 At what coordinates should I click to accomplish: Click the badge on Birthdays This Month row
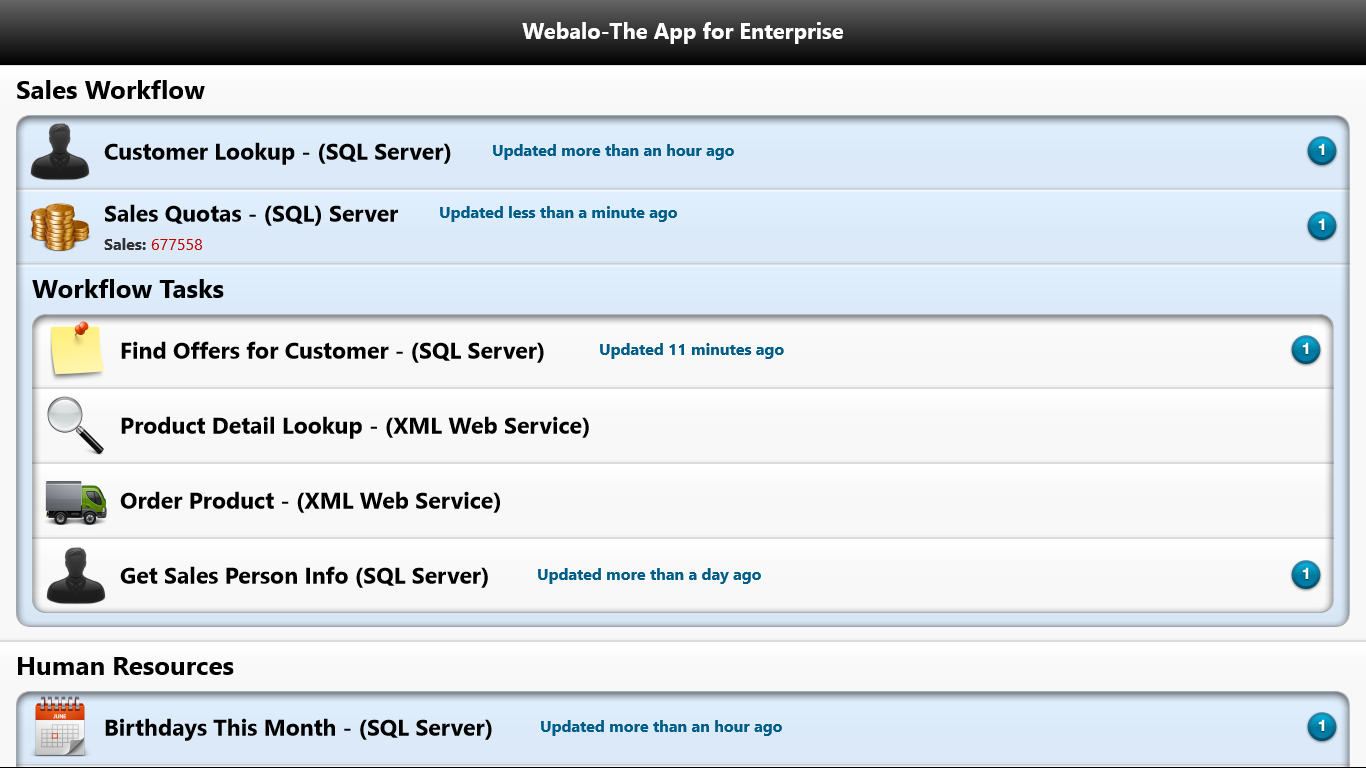[x=1321, y=727]
